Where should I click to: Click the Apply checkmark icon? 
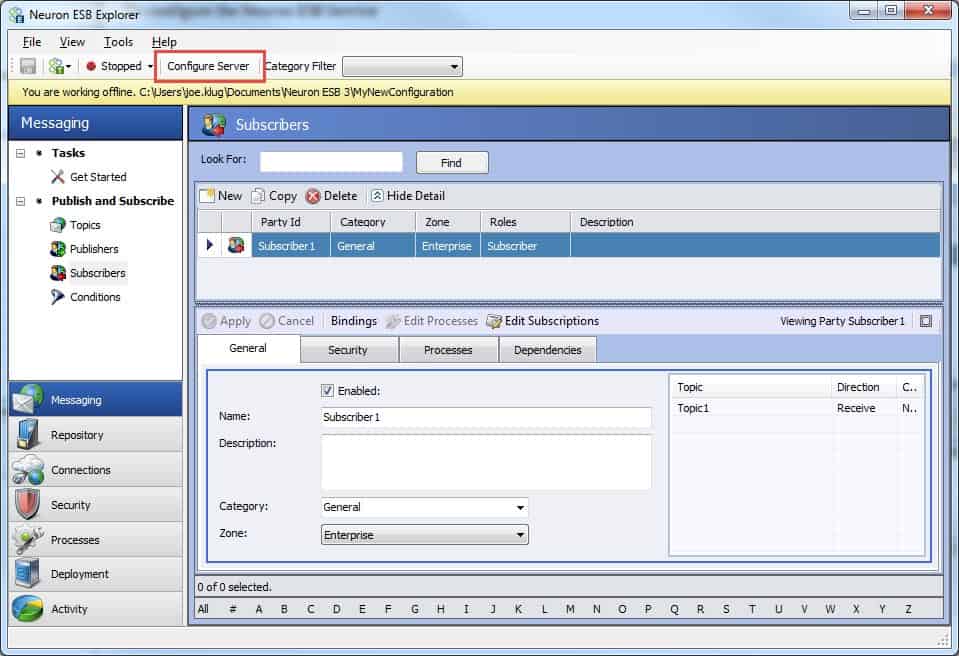pos(209,321)
